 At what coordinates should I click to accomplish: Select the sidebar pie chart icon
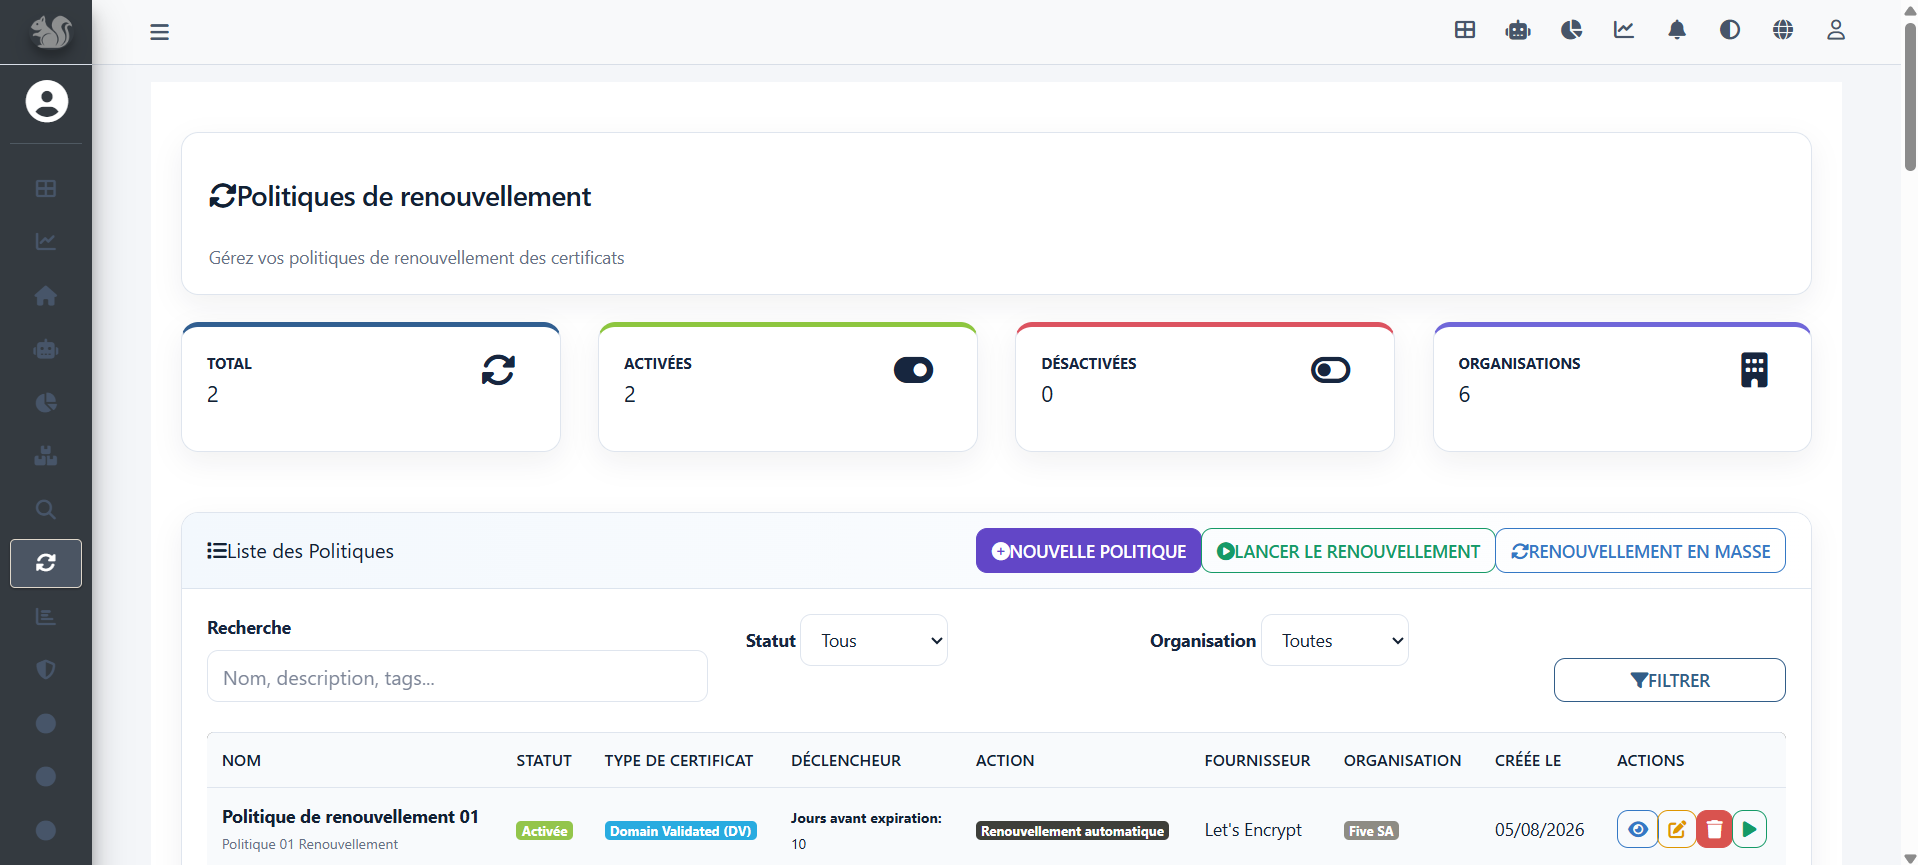(46, 402)
